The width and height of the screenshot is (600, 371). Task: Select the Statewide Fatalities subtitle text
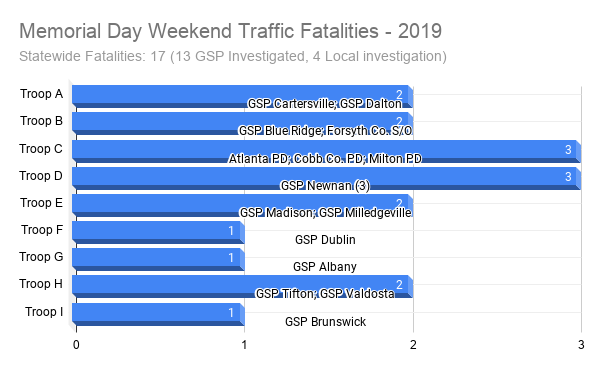coord(233,56)
